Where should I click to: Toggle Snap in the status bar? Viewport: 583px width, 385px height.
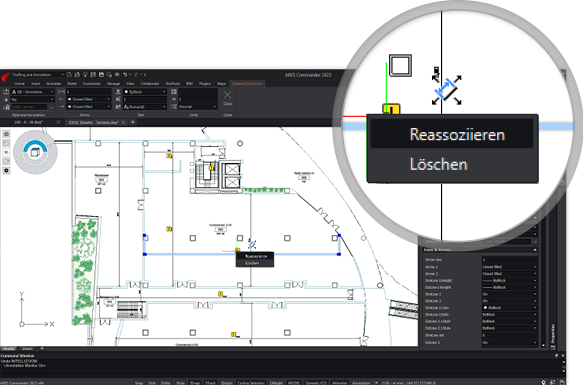tap(139, 382)
